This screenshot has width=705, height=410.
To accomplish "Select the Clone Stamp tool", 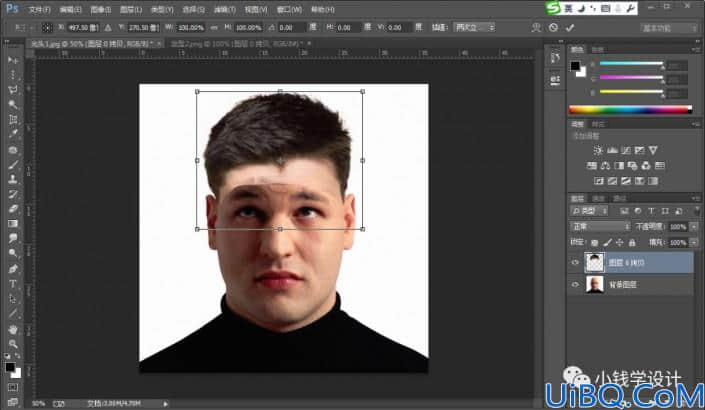I will point(13,179).
